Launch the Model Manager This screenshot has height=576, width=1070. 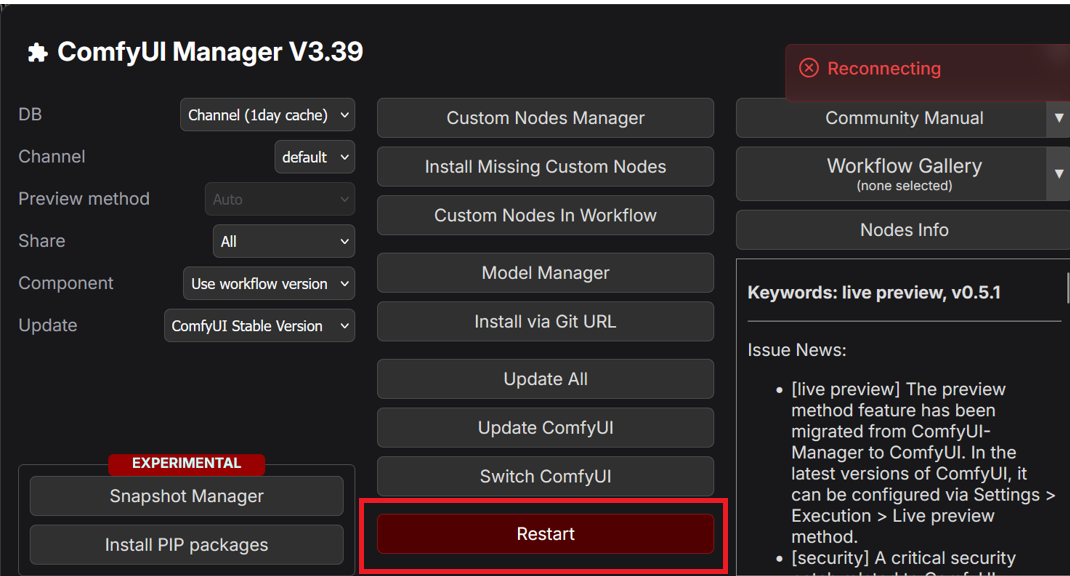coord(545,273)
